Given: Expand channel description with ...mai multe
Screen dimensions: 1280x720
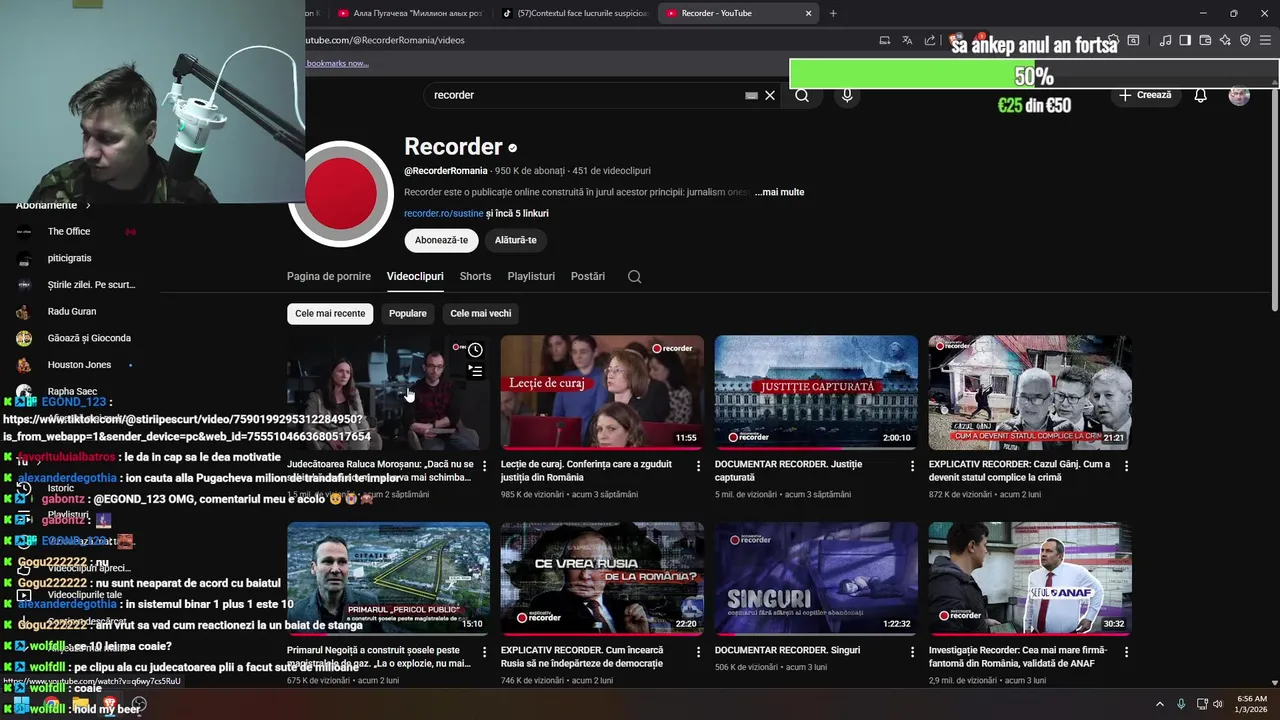Looking at the screenshot, I should [x=779, y=192].
